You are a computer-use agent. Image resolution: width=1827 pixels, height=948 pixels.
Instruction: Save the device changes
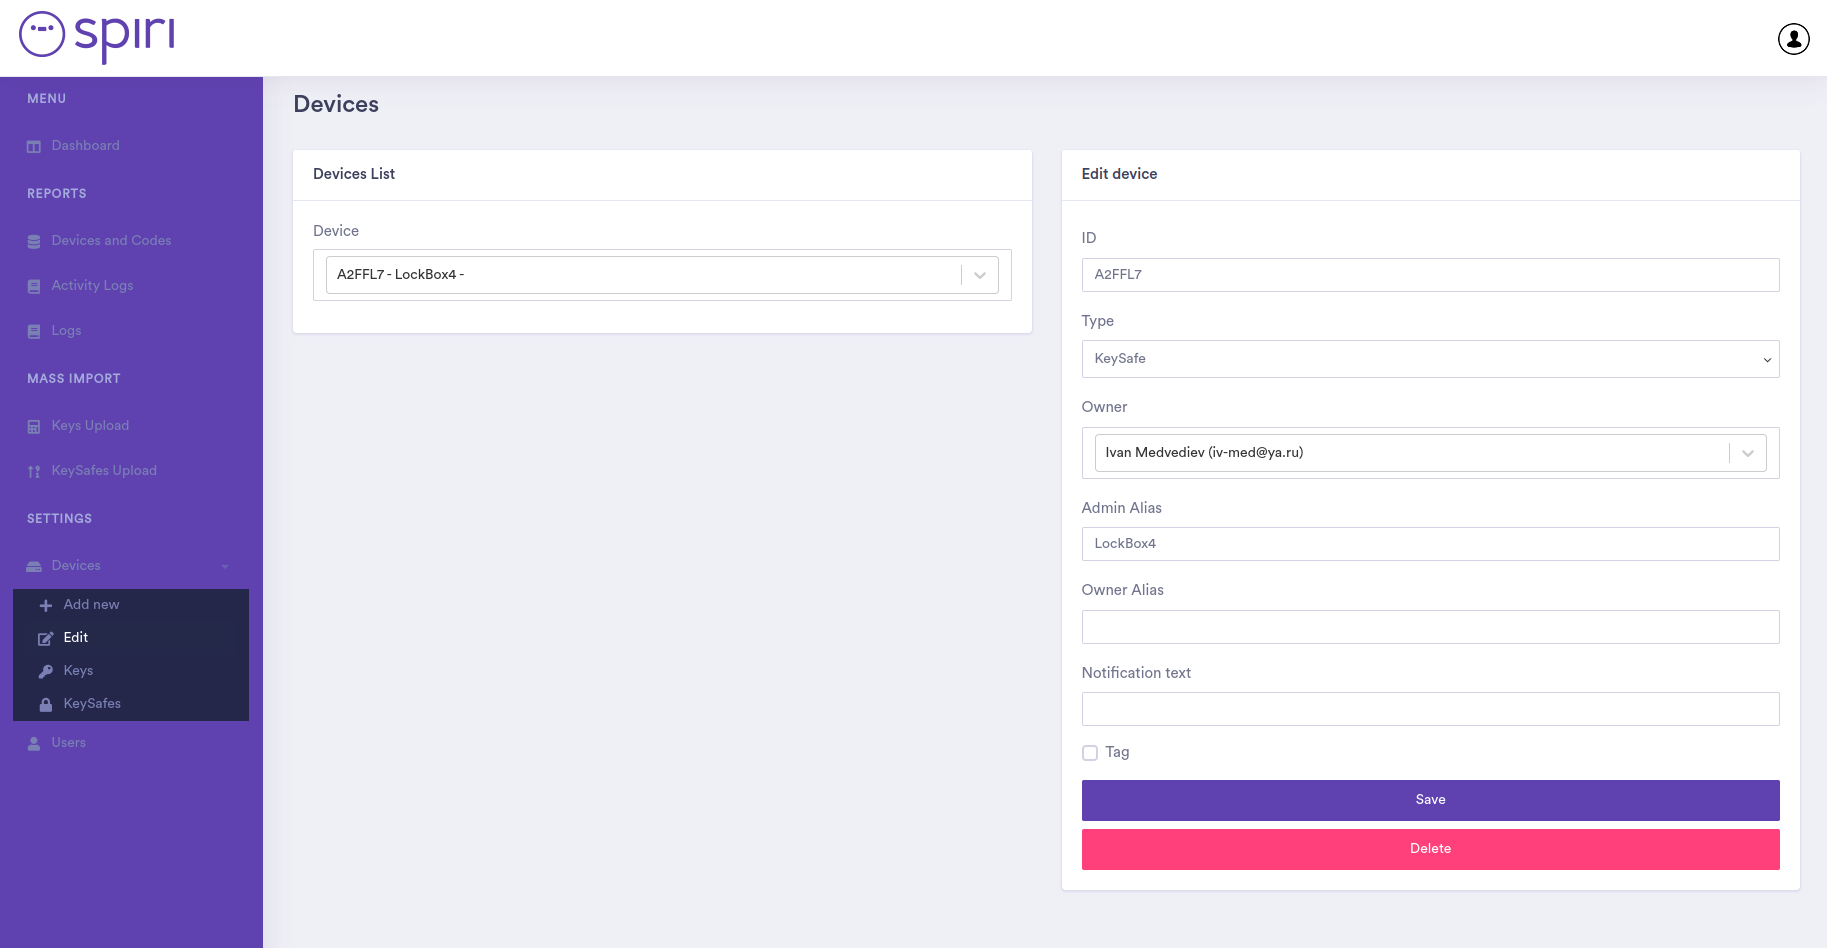(x=1429, y=800)
